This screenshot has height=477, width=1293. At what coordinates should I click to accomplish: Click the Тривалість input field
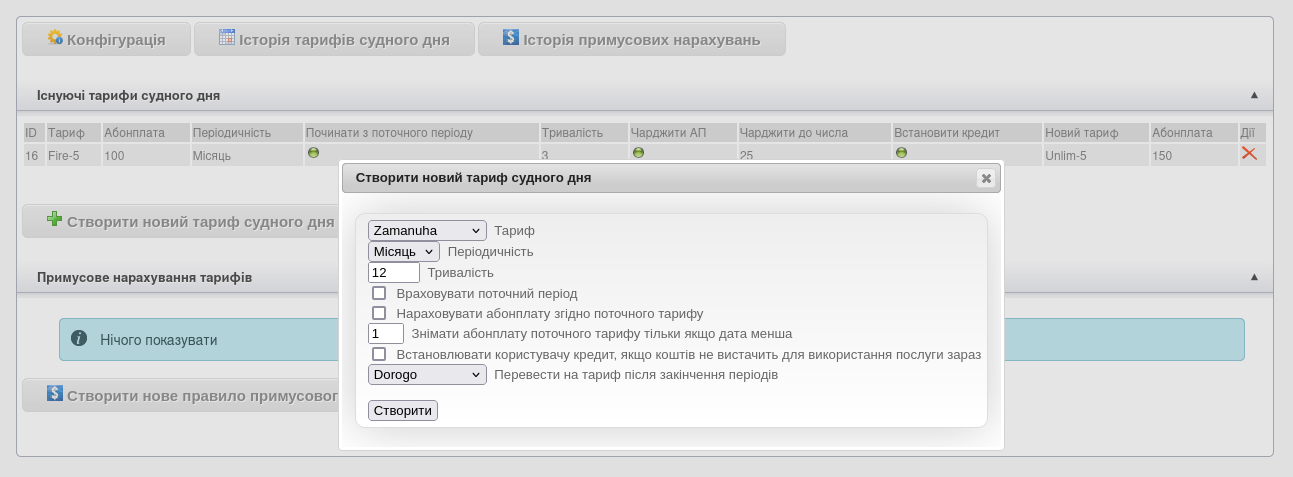point(394,272)
